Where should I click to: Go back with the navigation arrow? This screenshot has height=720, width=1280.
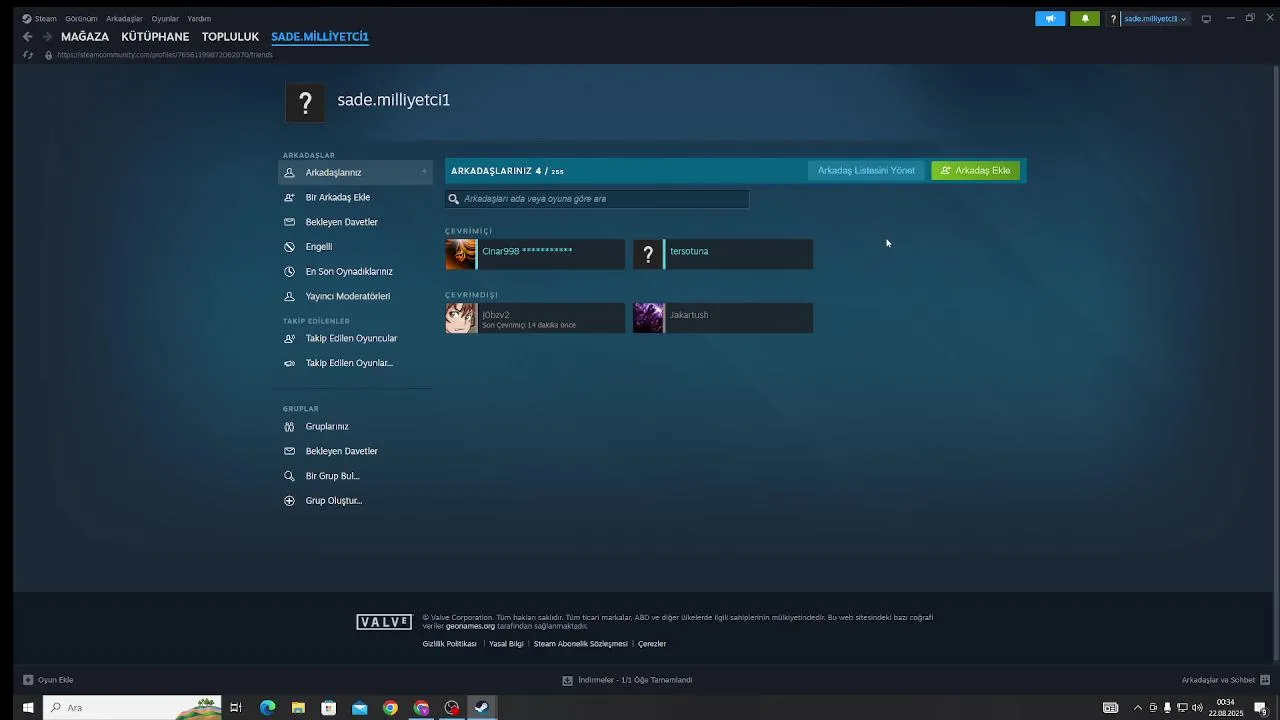coord(27,36)
